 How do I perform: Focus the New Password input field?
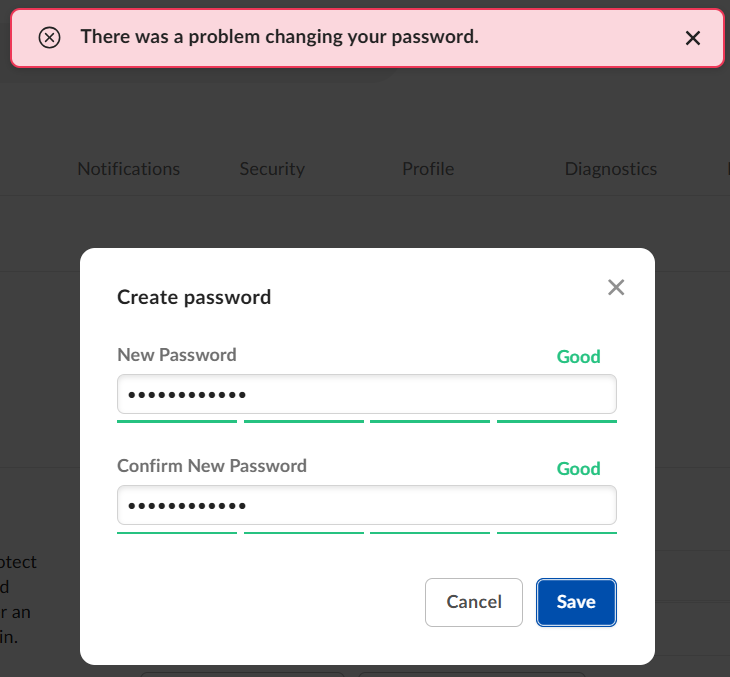pos(366,394)
